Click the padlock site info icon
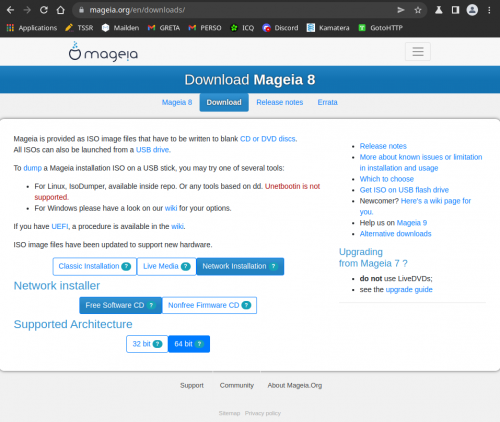Viewport: 500px width, 422px height. click(81, 10)
